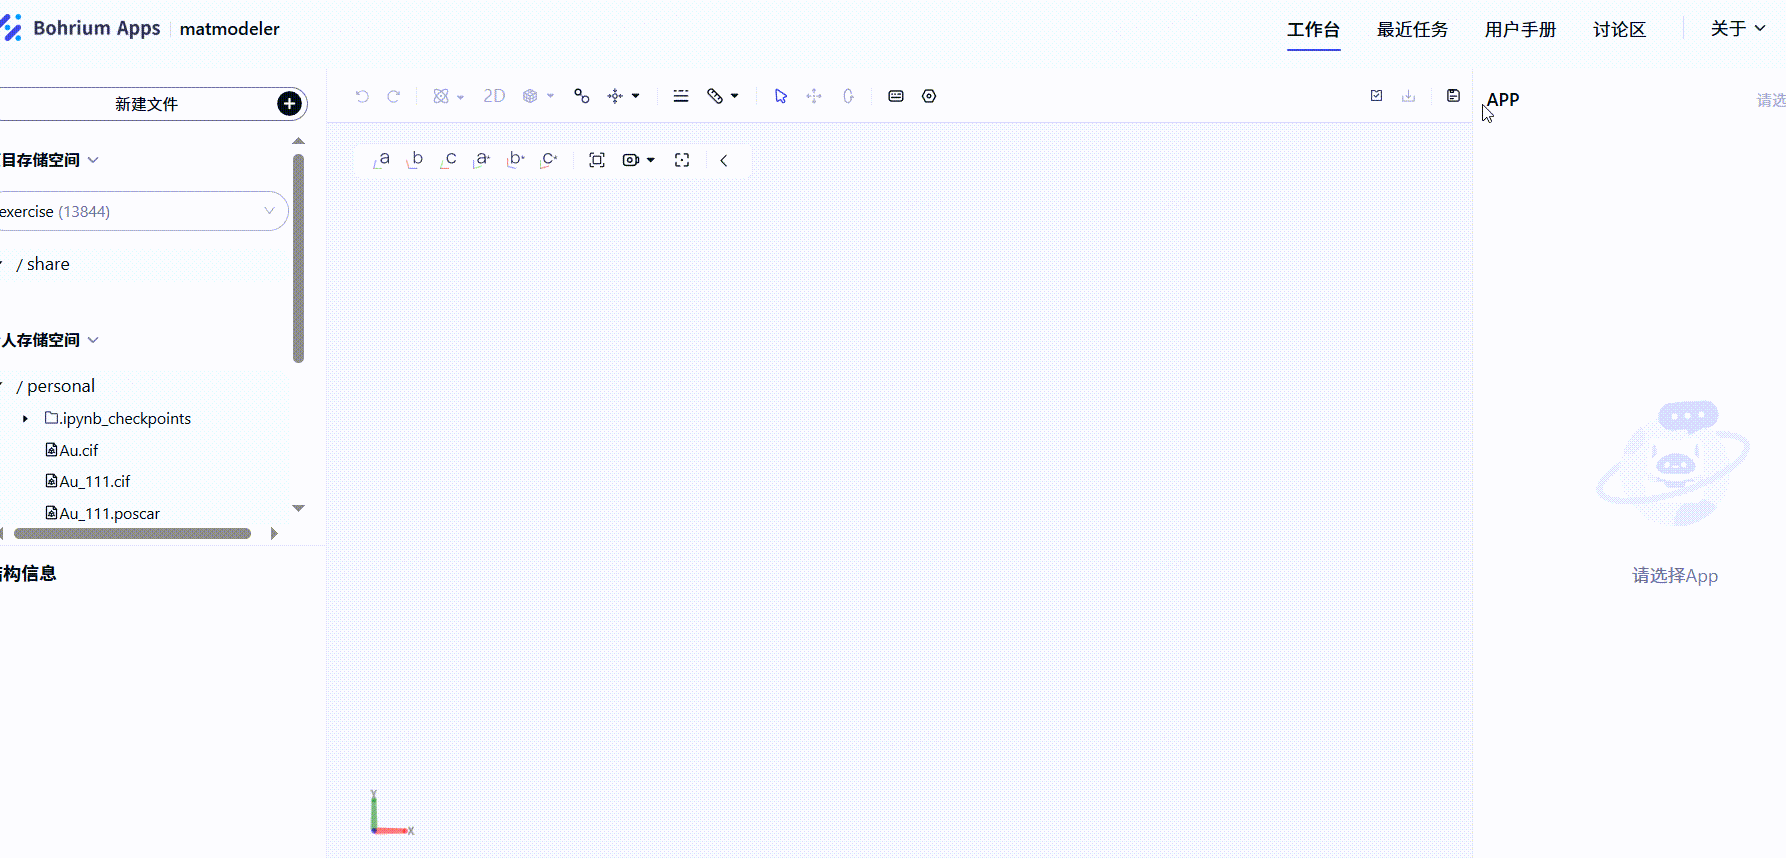Click the camera snapshot icon
The height and width of the screenshot is (858, 1786).
[630, 160]
